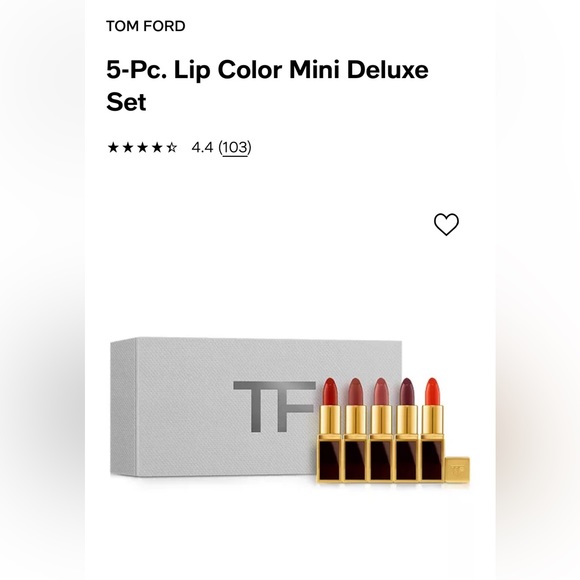Click the dark brown base of the rightmost lipstick
Image resolution: width=580 pixels, height=580 pixels.
tap(432, 460)
